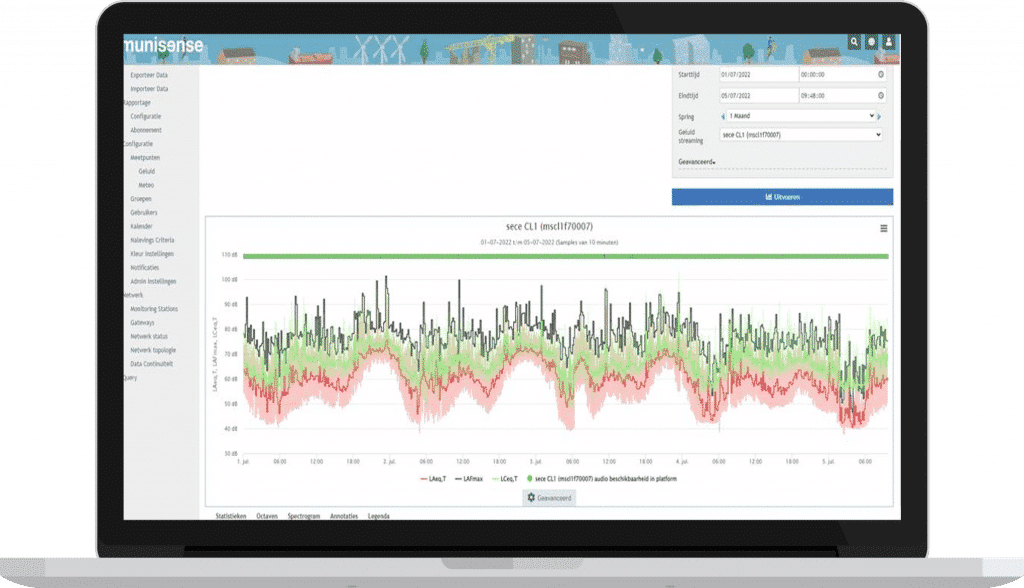Click the left arrow before 1 Maand
The height and width of the screenshot is (588, 1024).
coord(723,116)
